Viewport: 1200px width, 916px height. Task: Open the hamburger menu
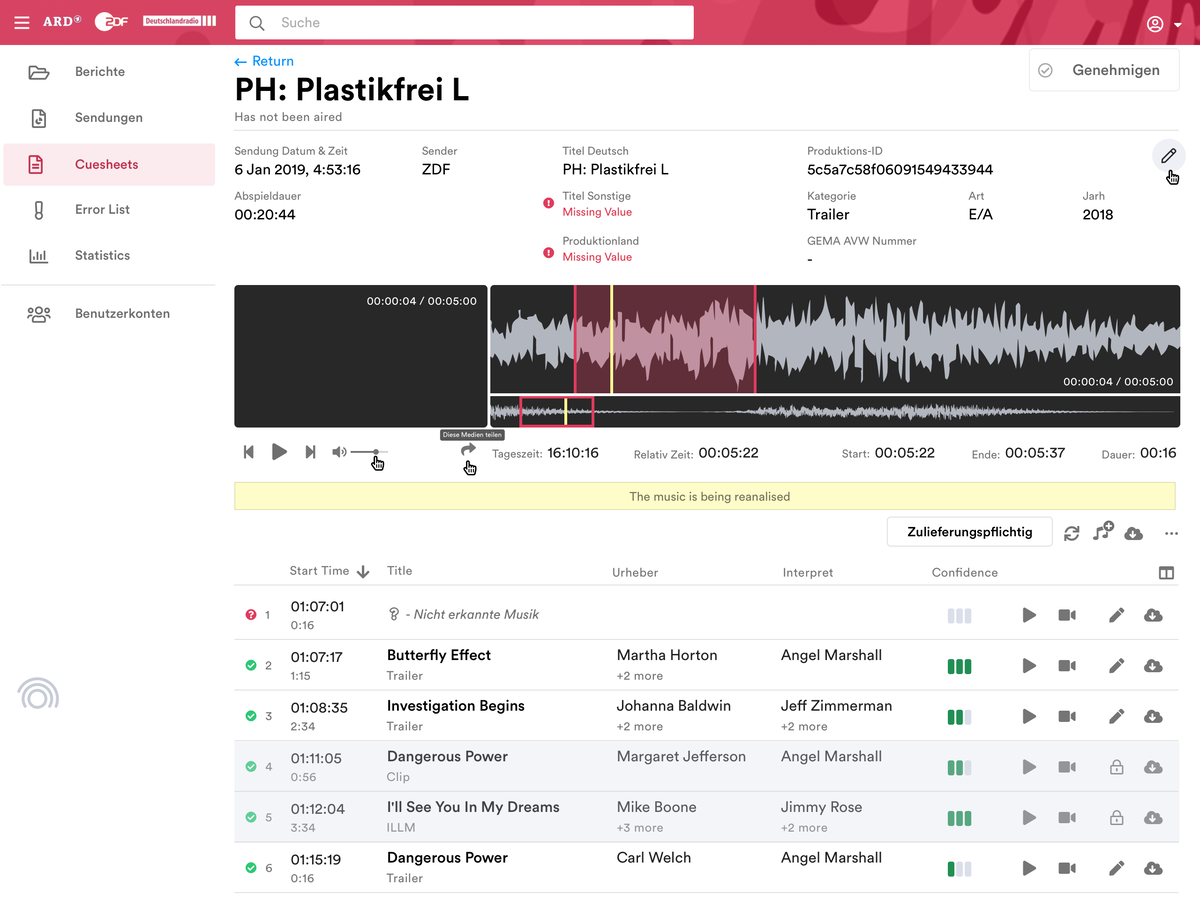tap(21, 21)
